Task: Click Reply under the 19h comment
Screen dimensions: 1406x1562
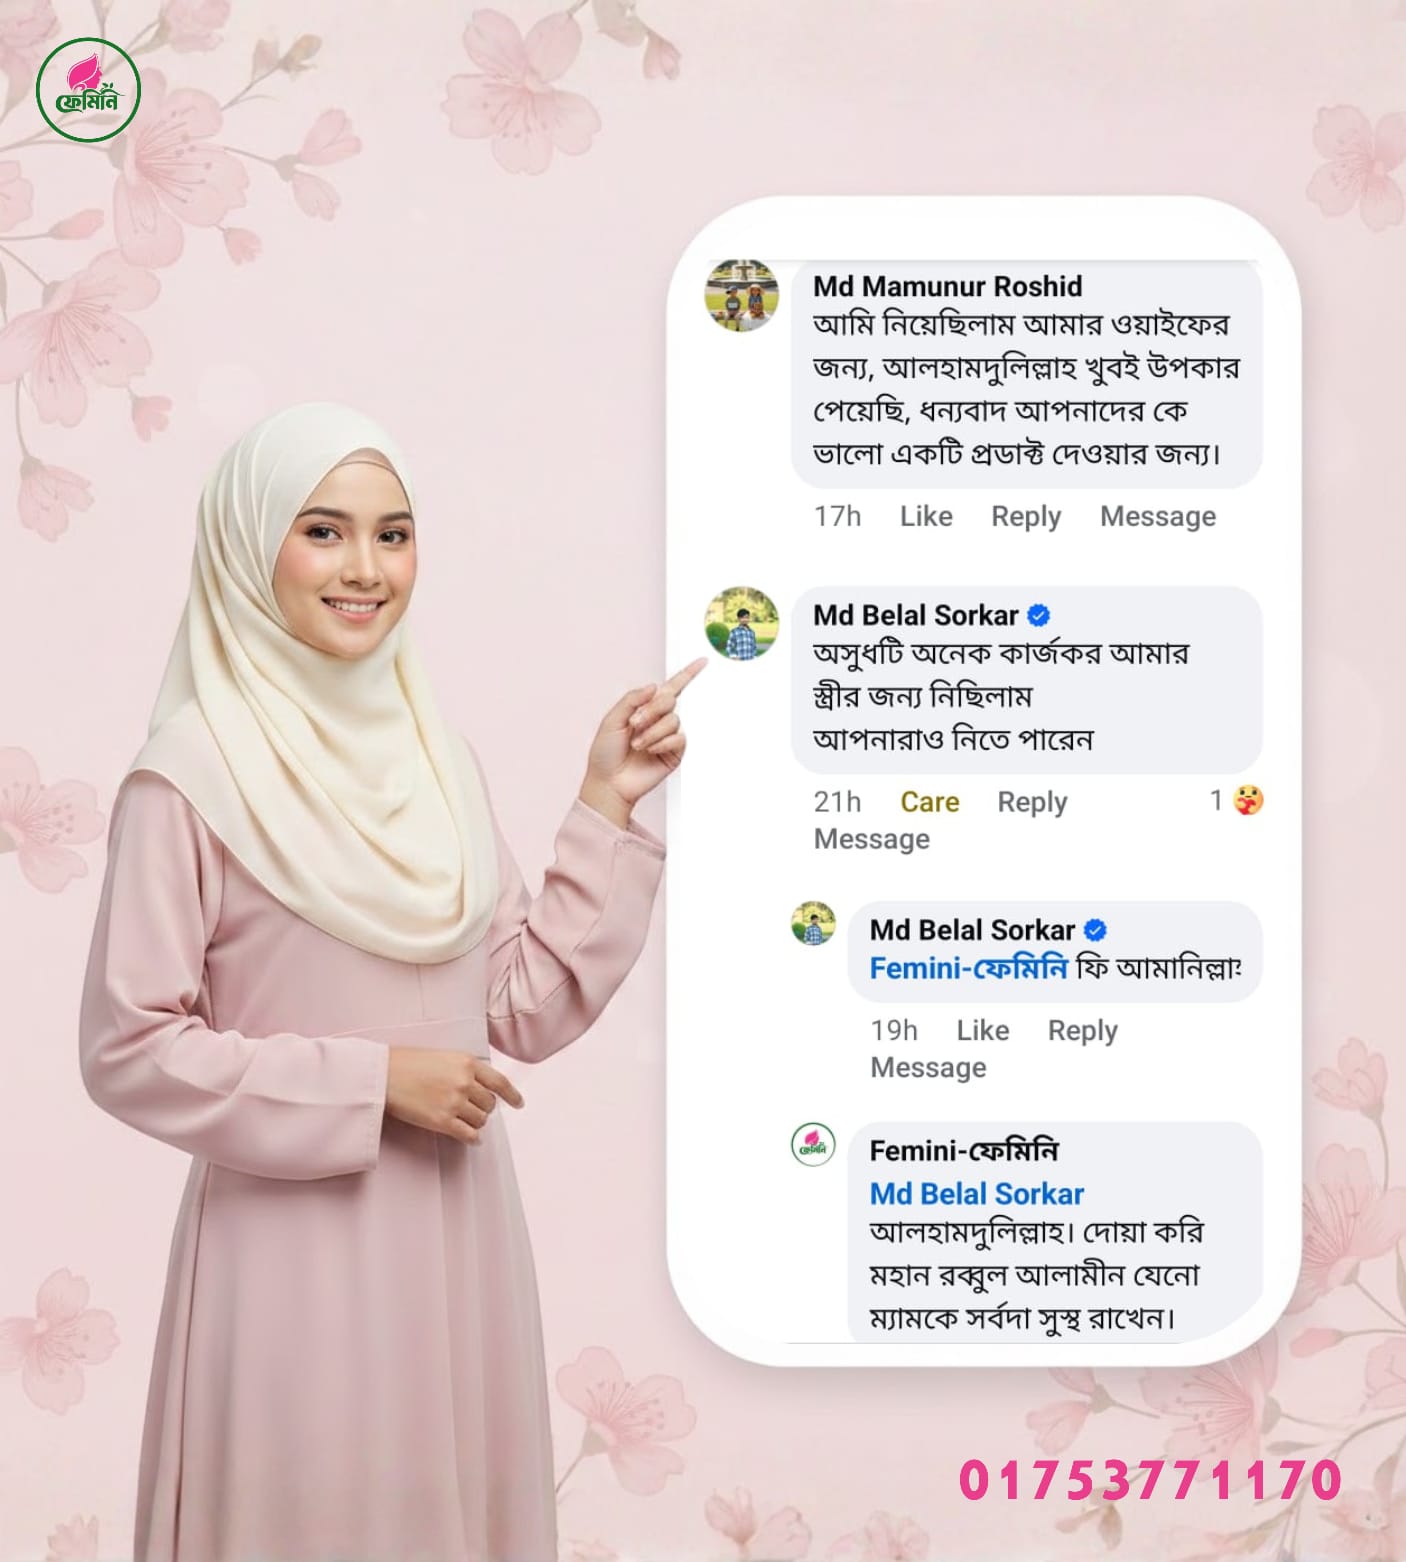Action: (x=1082, y=1031)
